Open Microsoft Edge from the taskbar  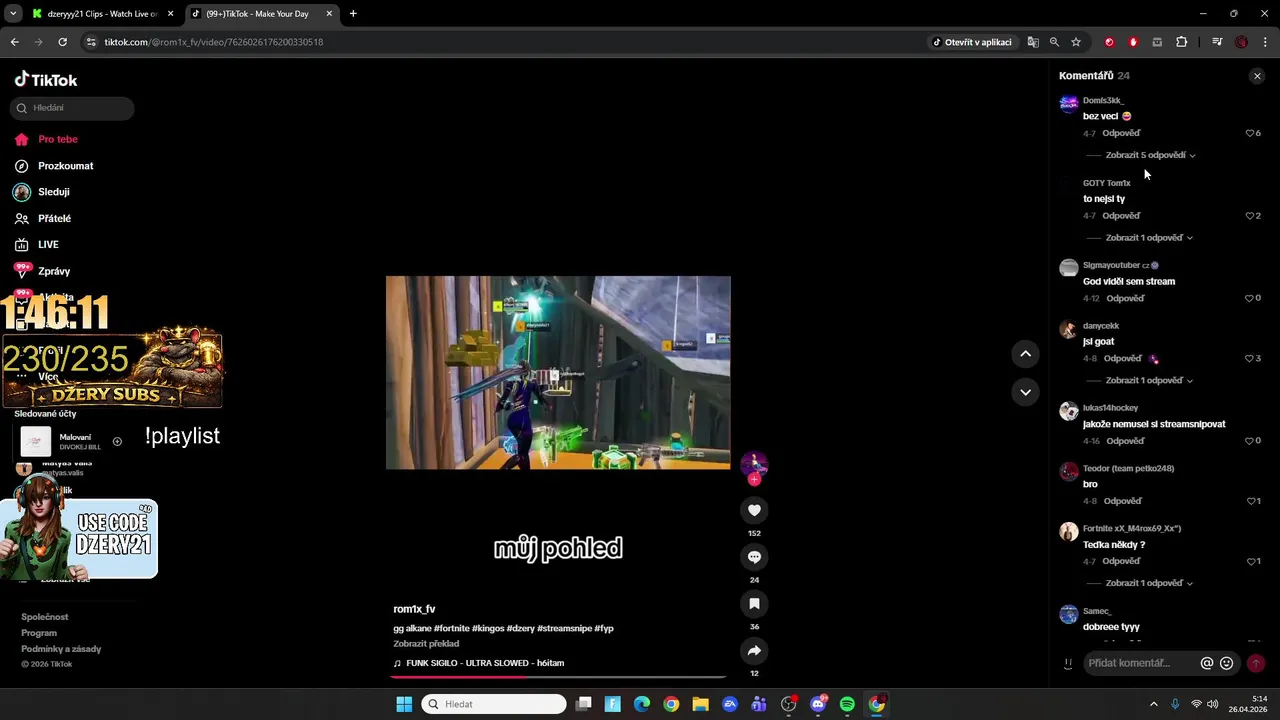tap(642, 704)
